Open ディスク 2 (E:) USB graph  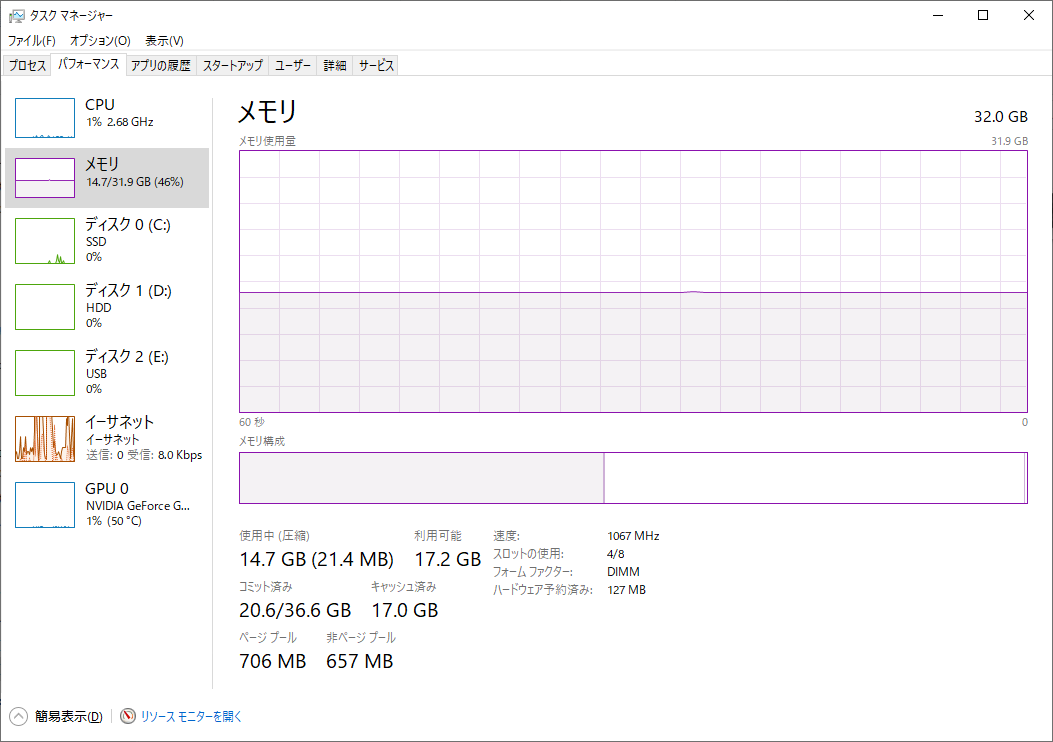click(x=45, y=374)
